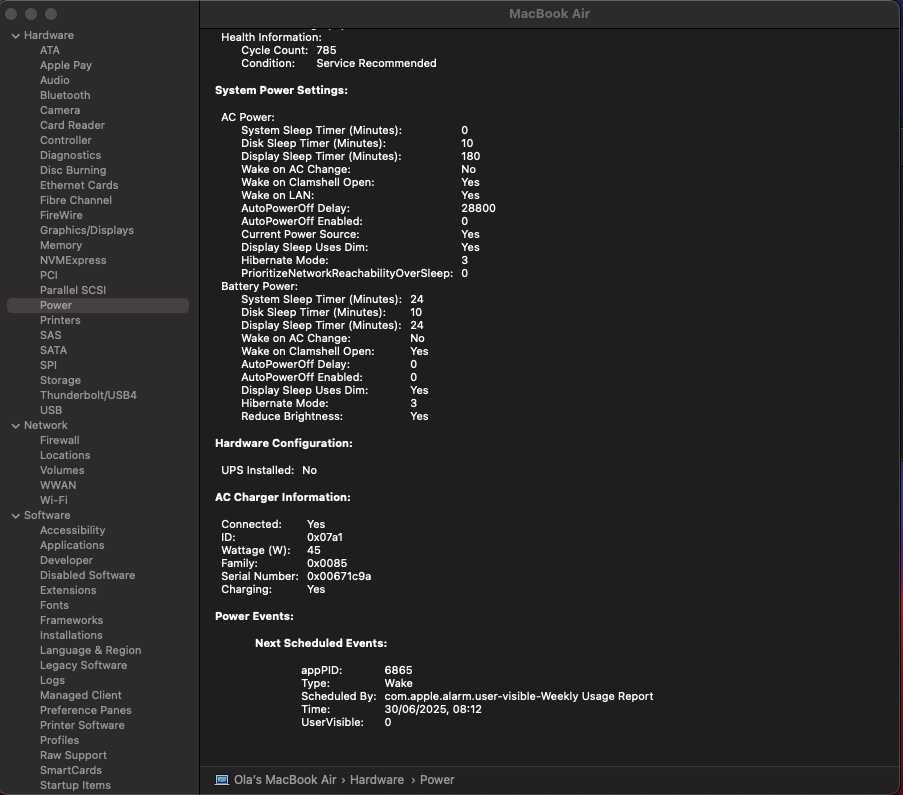Collapse the Network section chevron
Screen dimensions: 903x795
pyautogui.click(x=16, y=426)
